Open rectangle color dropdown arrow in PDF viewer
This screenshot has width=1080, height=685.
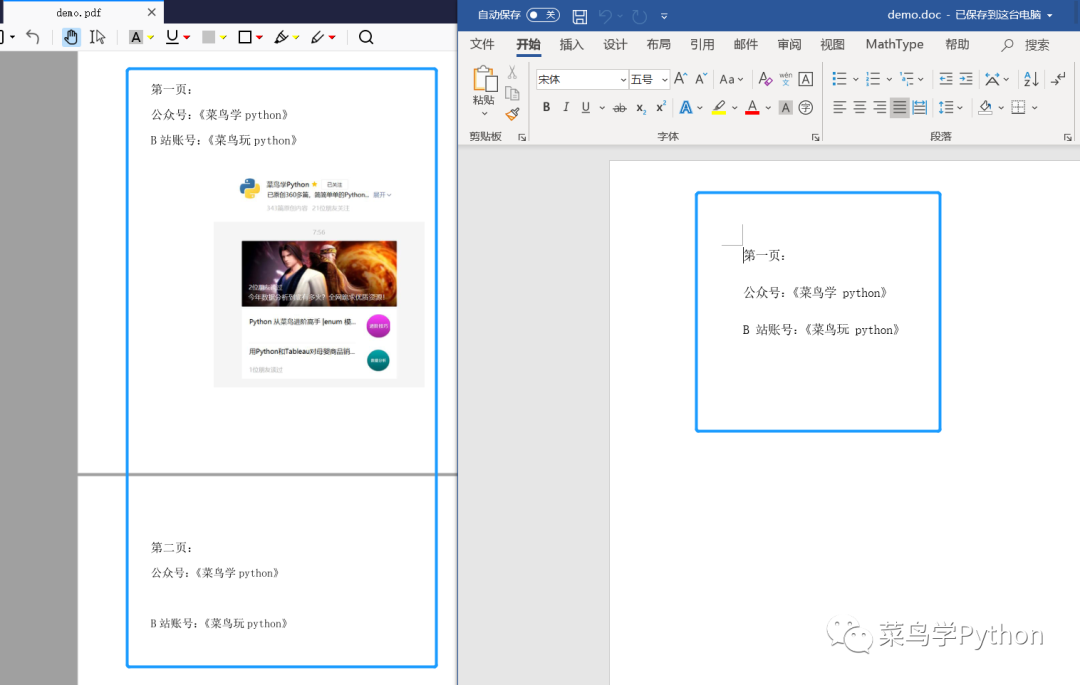tap(259, 38)
